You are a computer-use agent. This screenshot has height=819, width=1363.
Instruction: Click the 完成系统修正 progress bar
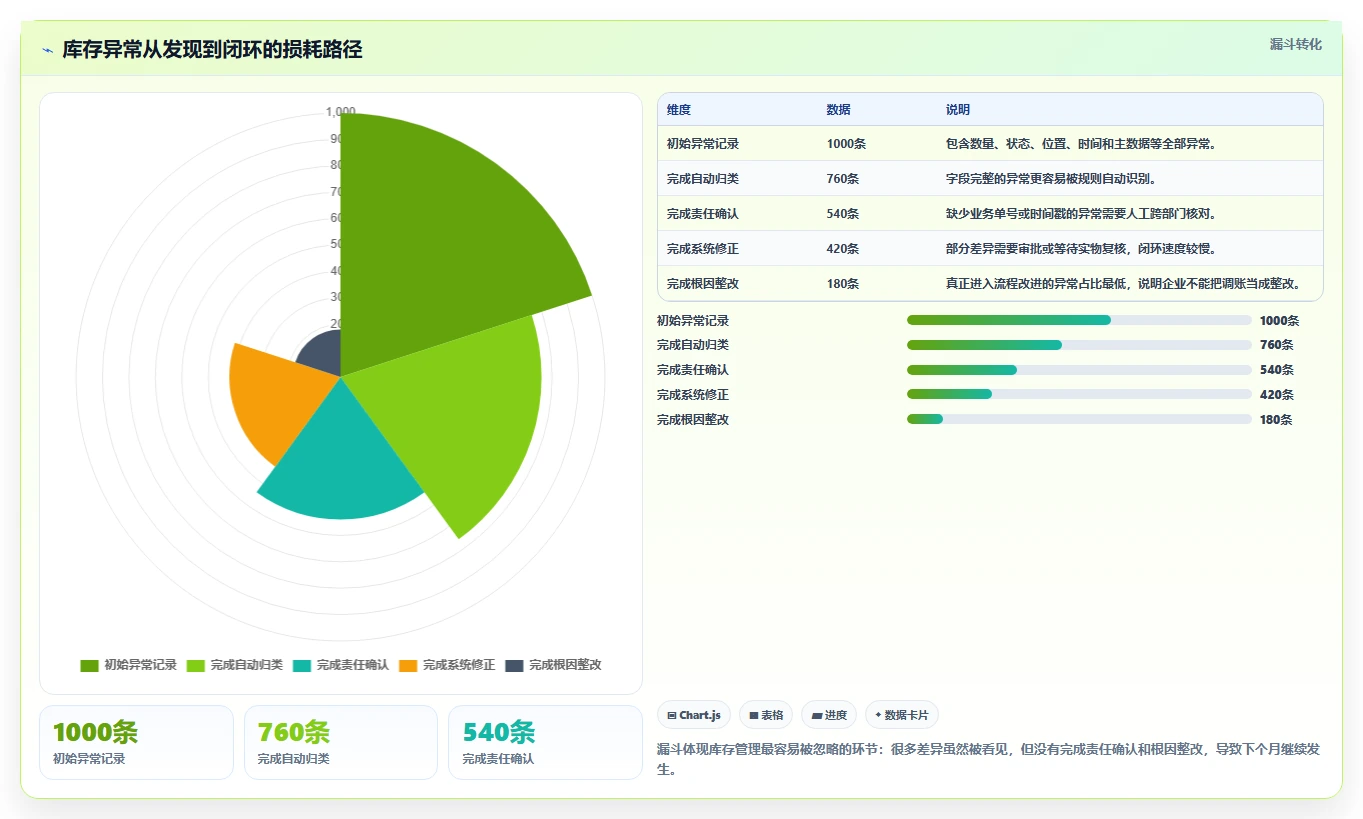click(x=1079, y=395)
